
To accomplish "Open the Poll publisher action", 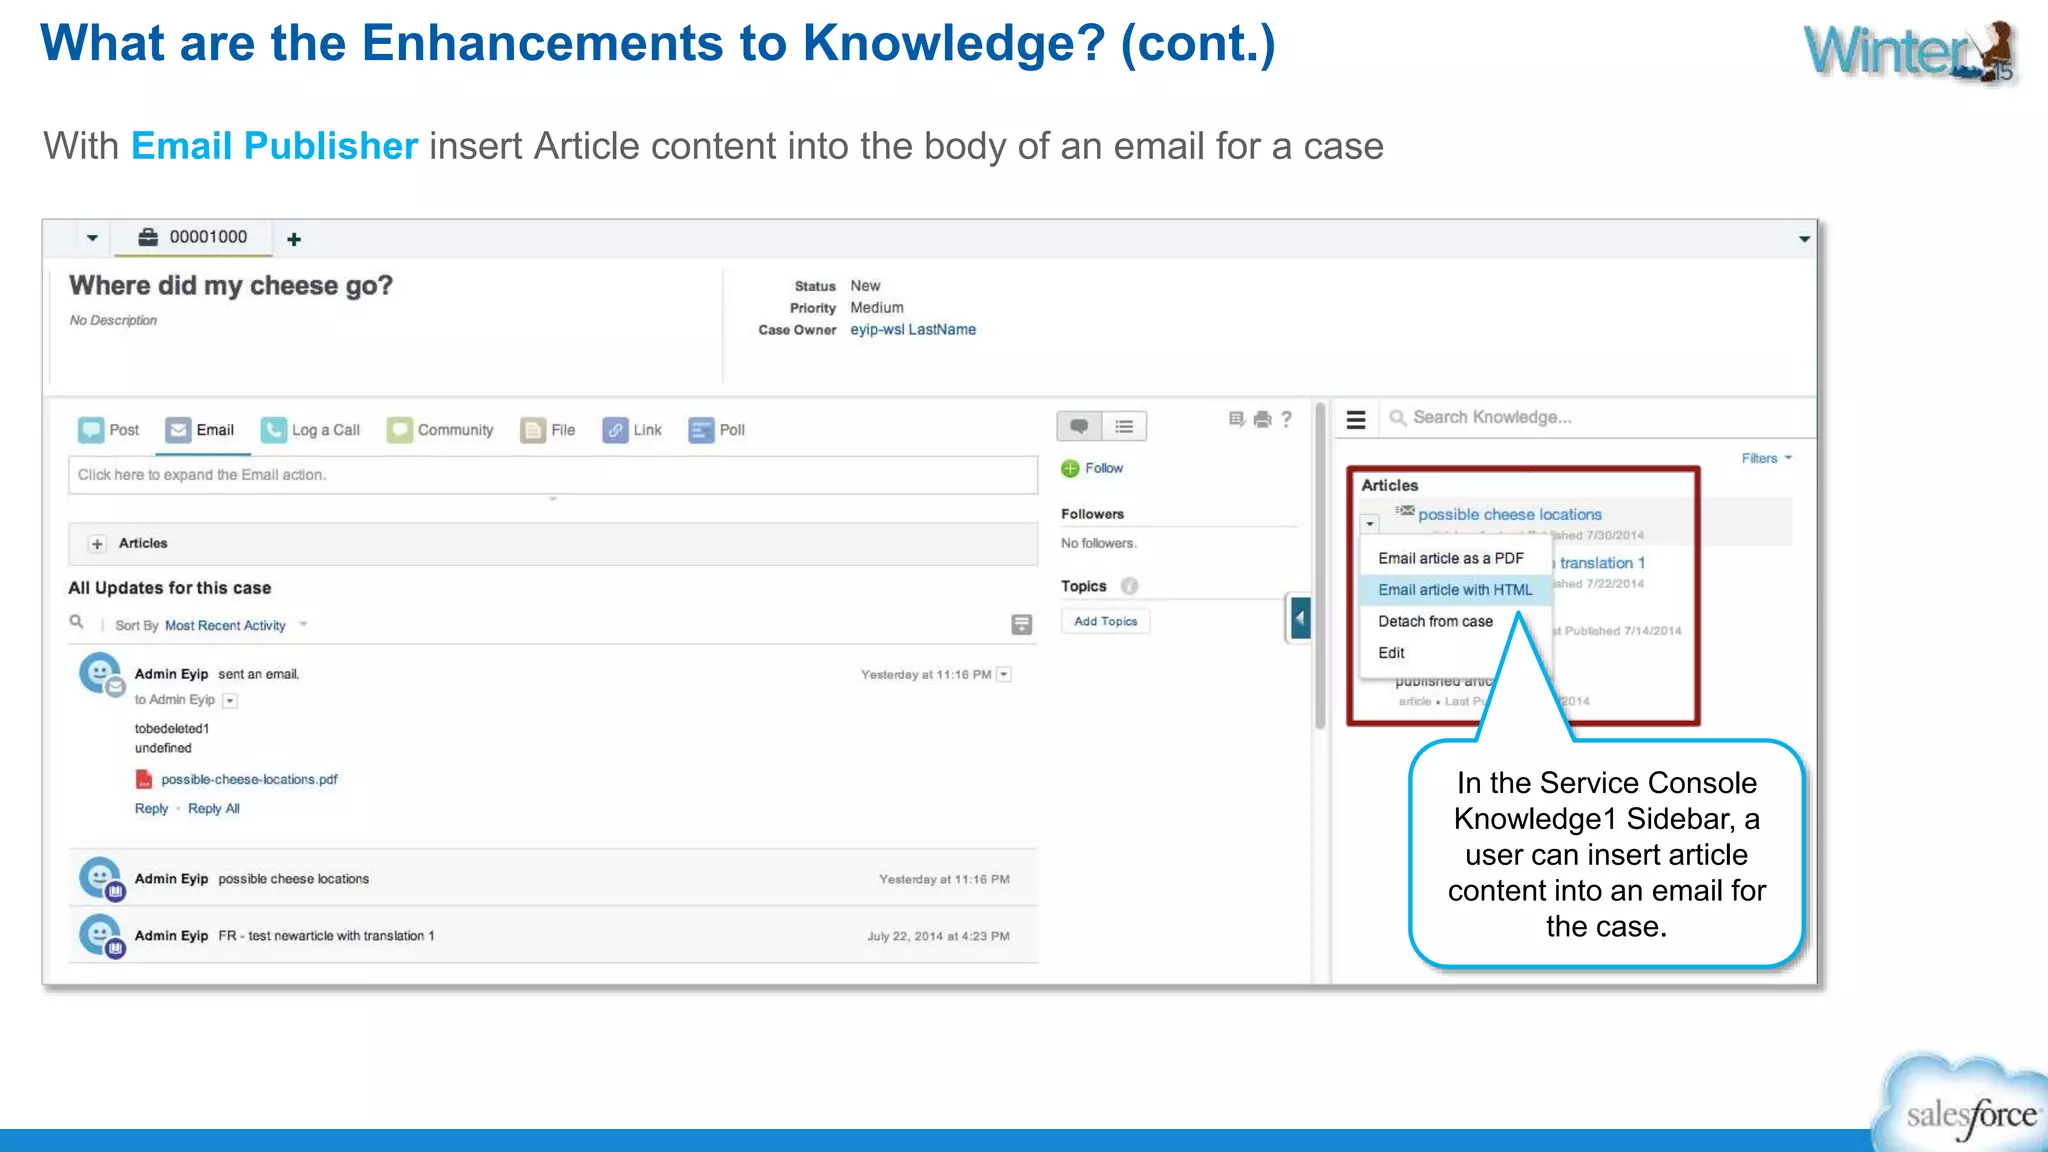I will coord(717,430).
